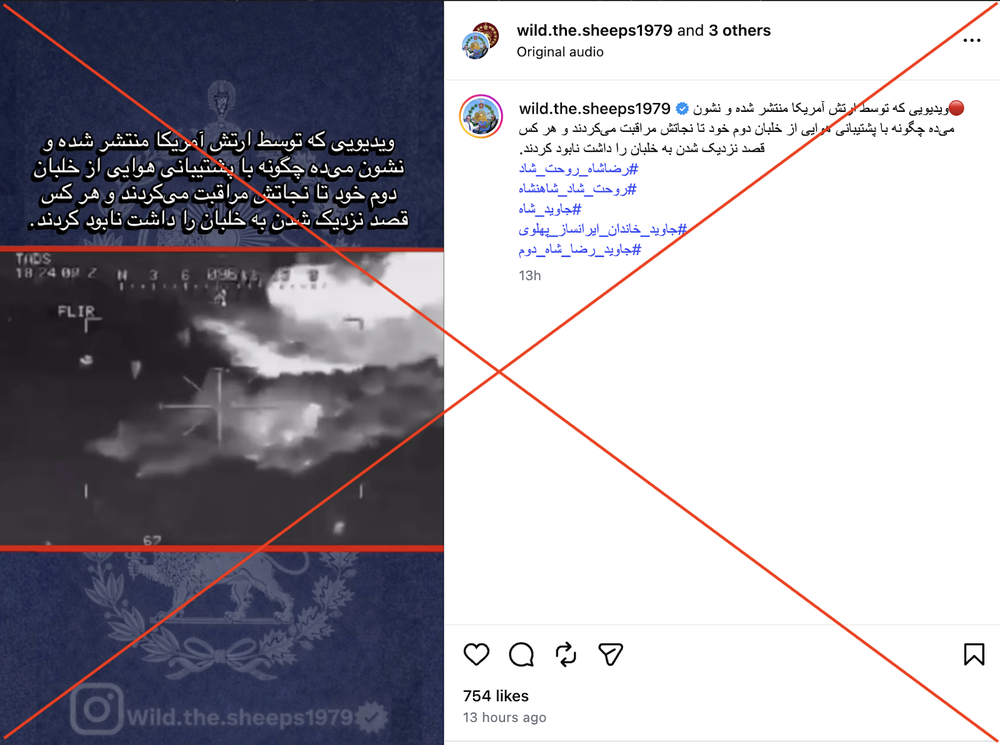Screen dimensions: 1000x745
Task: Open the Original audio page
Action: coord(560,52)
